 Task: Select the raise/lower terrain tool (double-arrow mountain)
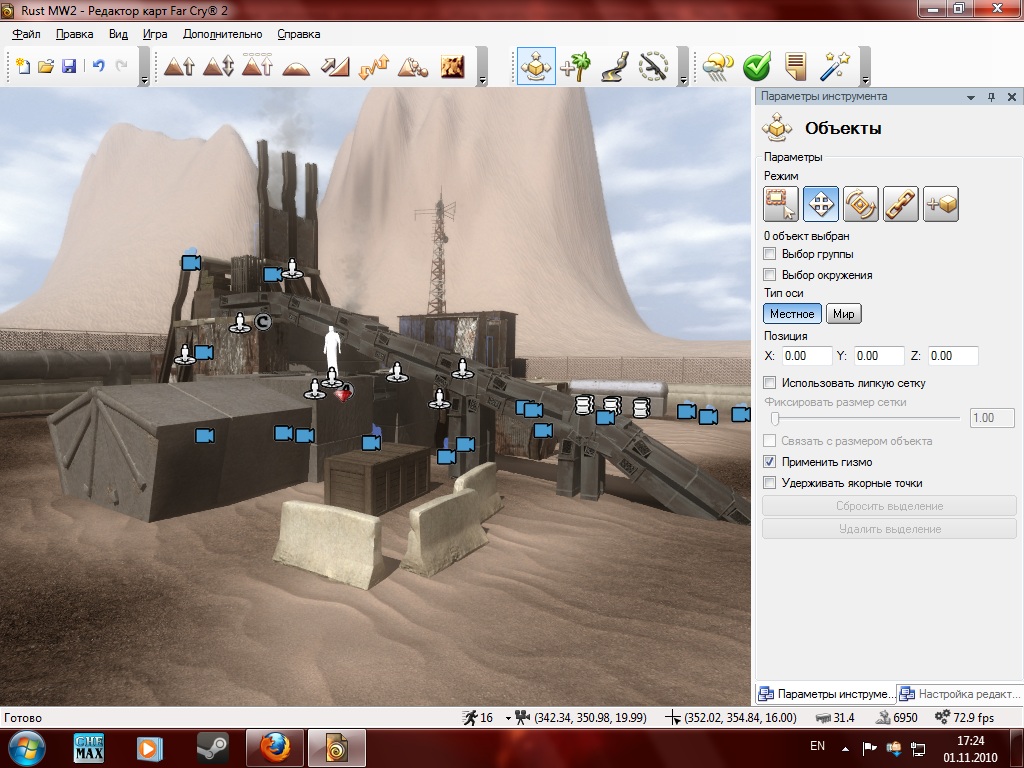(218, 66)
